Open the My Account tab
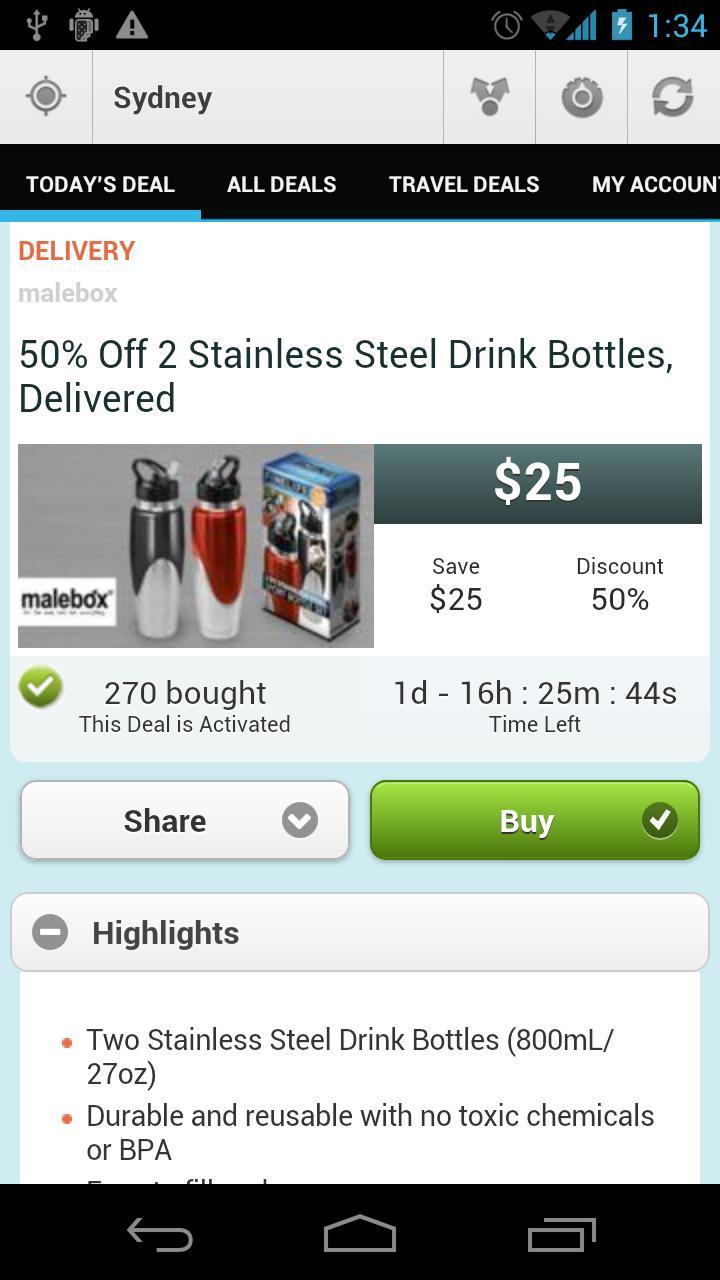Image resolution: width=720 pixels, height=1280 pixels. (x=653, y=184)
